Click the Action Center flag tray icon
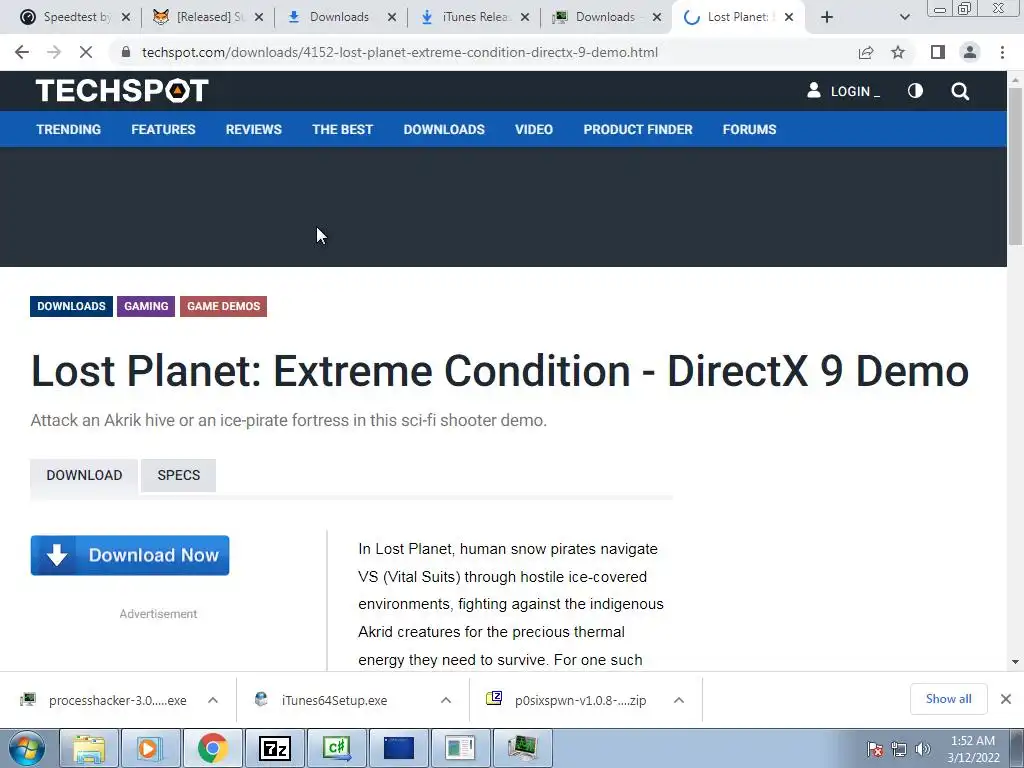 (875, 749)
